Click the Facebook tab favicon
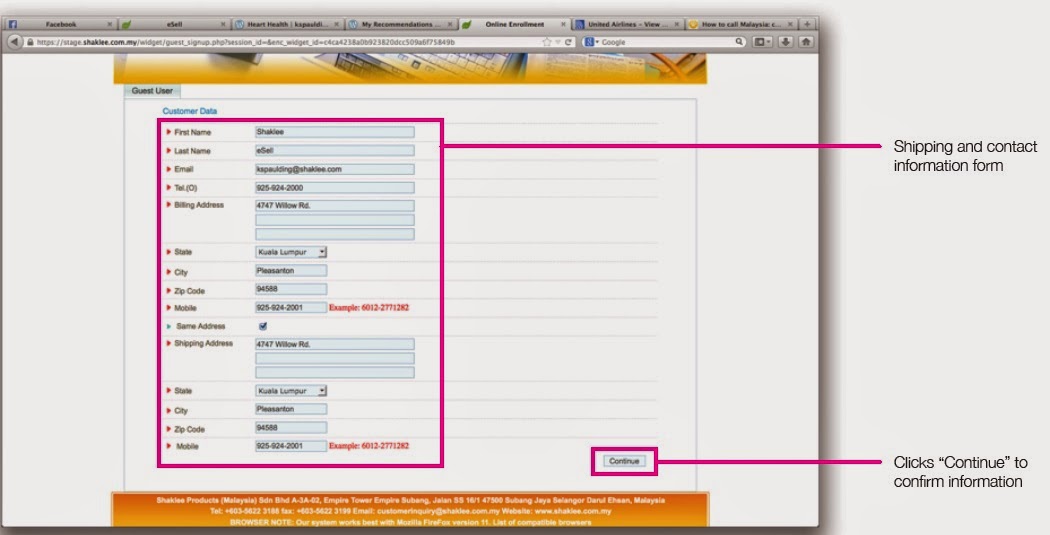Image resolution: width=1050 pixels, height=535 pixels. point(13,24)
